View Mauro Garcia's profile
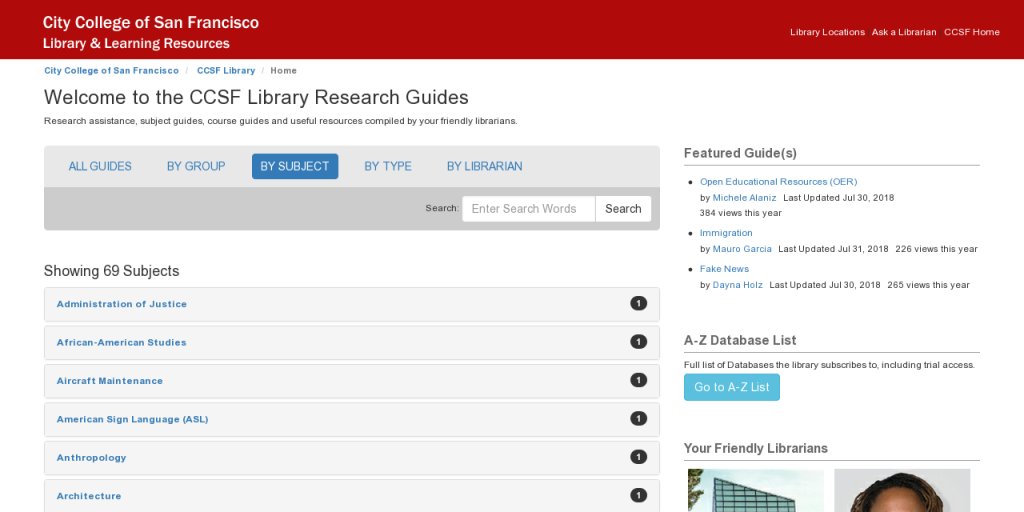The height and width of the screenshot is (512, 1024). click(x=742, y=249)
